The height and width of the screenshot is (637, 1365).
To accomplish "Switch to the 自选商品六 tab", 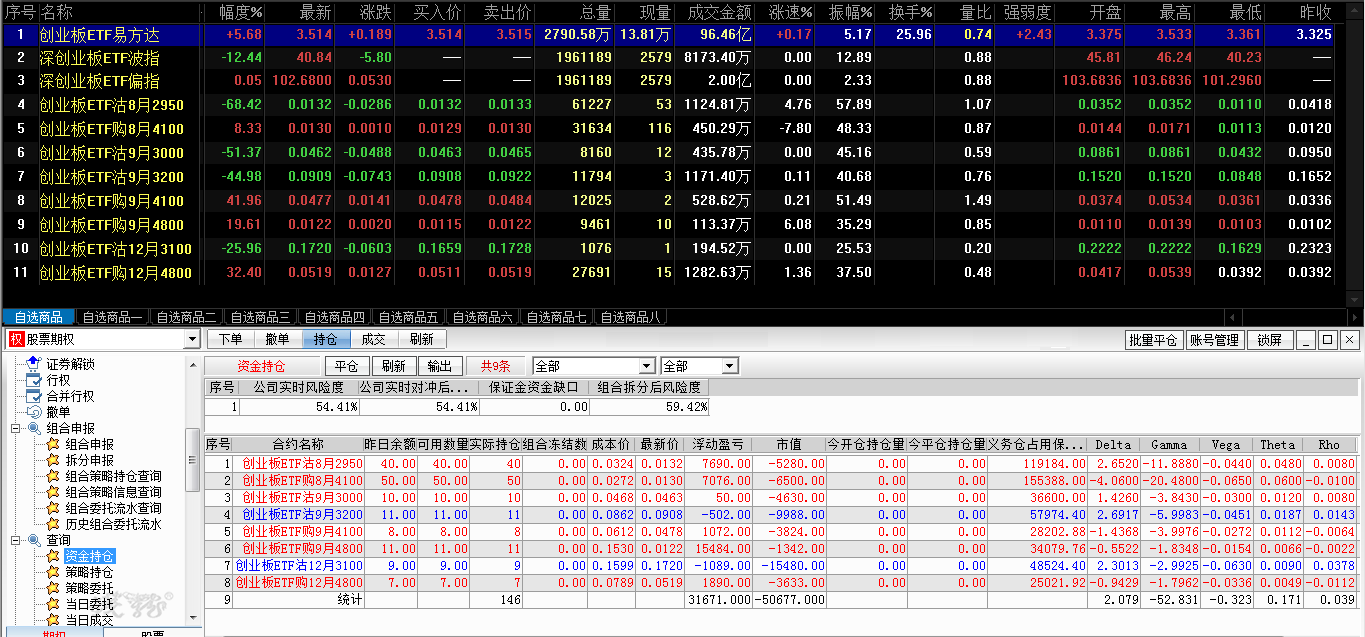I will point(482,317).
